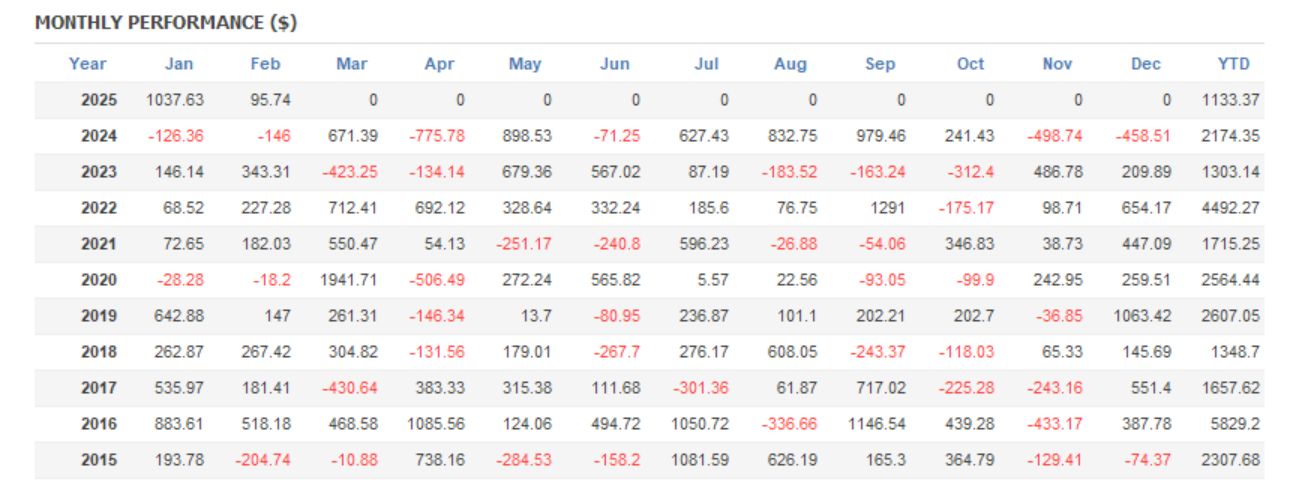Click the YTD column header
The image size is (1304, 490).
click(x=1234, y=64)
